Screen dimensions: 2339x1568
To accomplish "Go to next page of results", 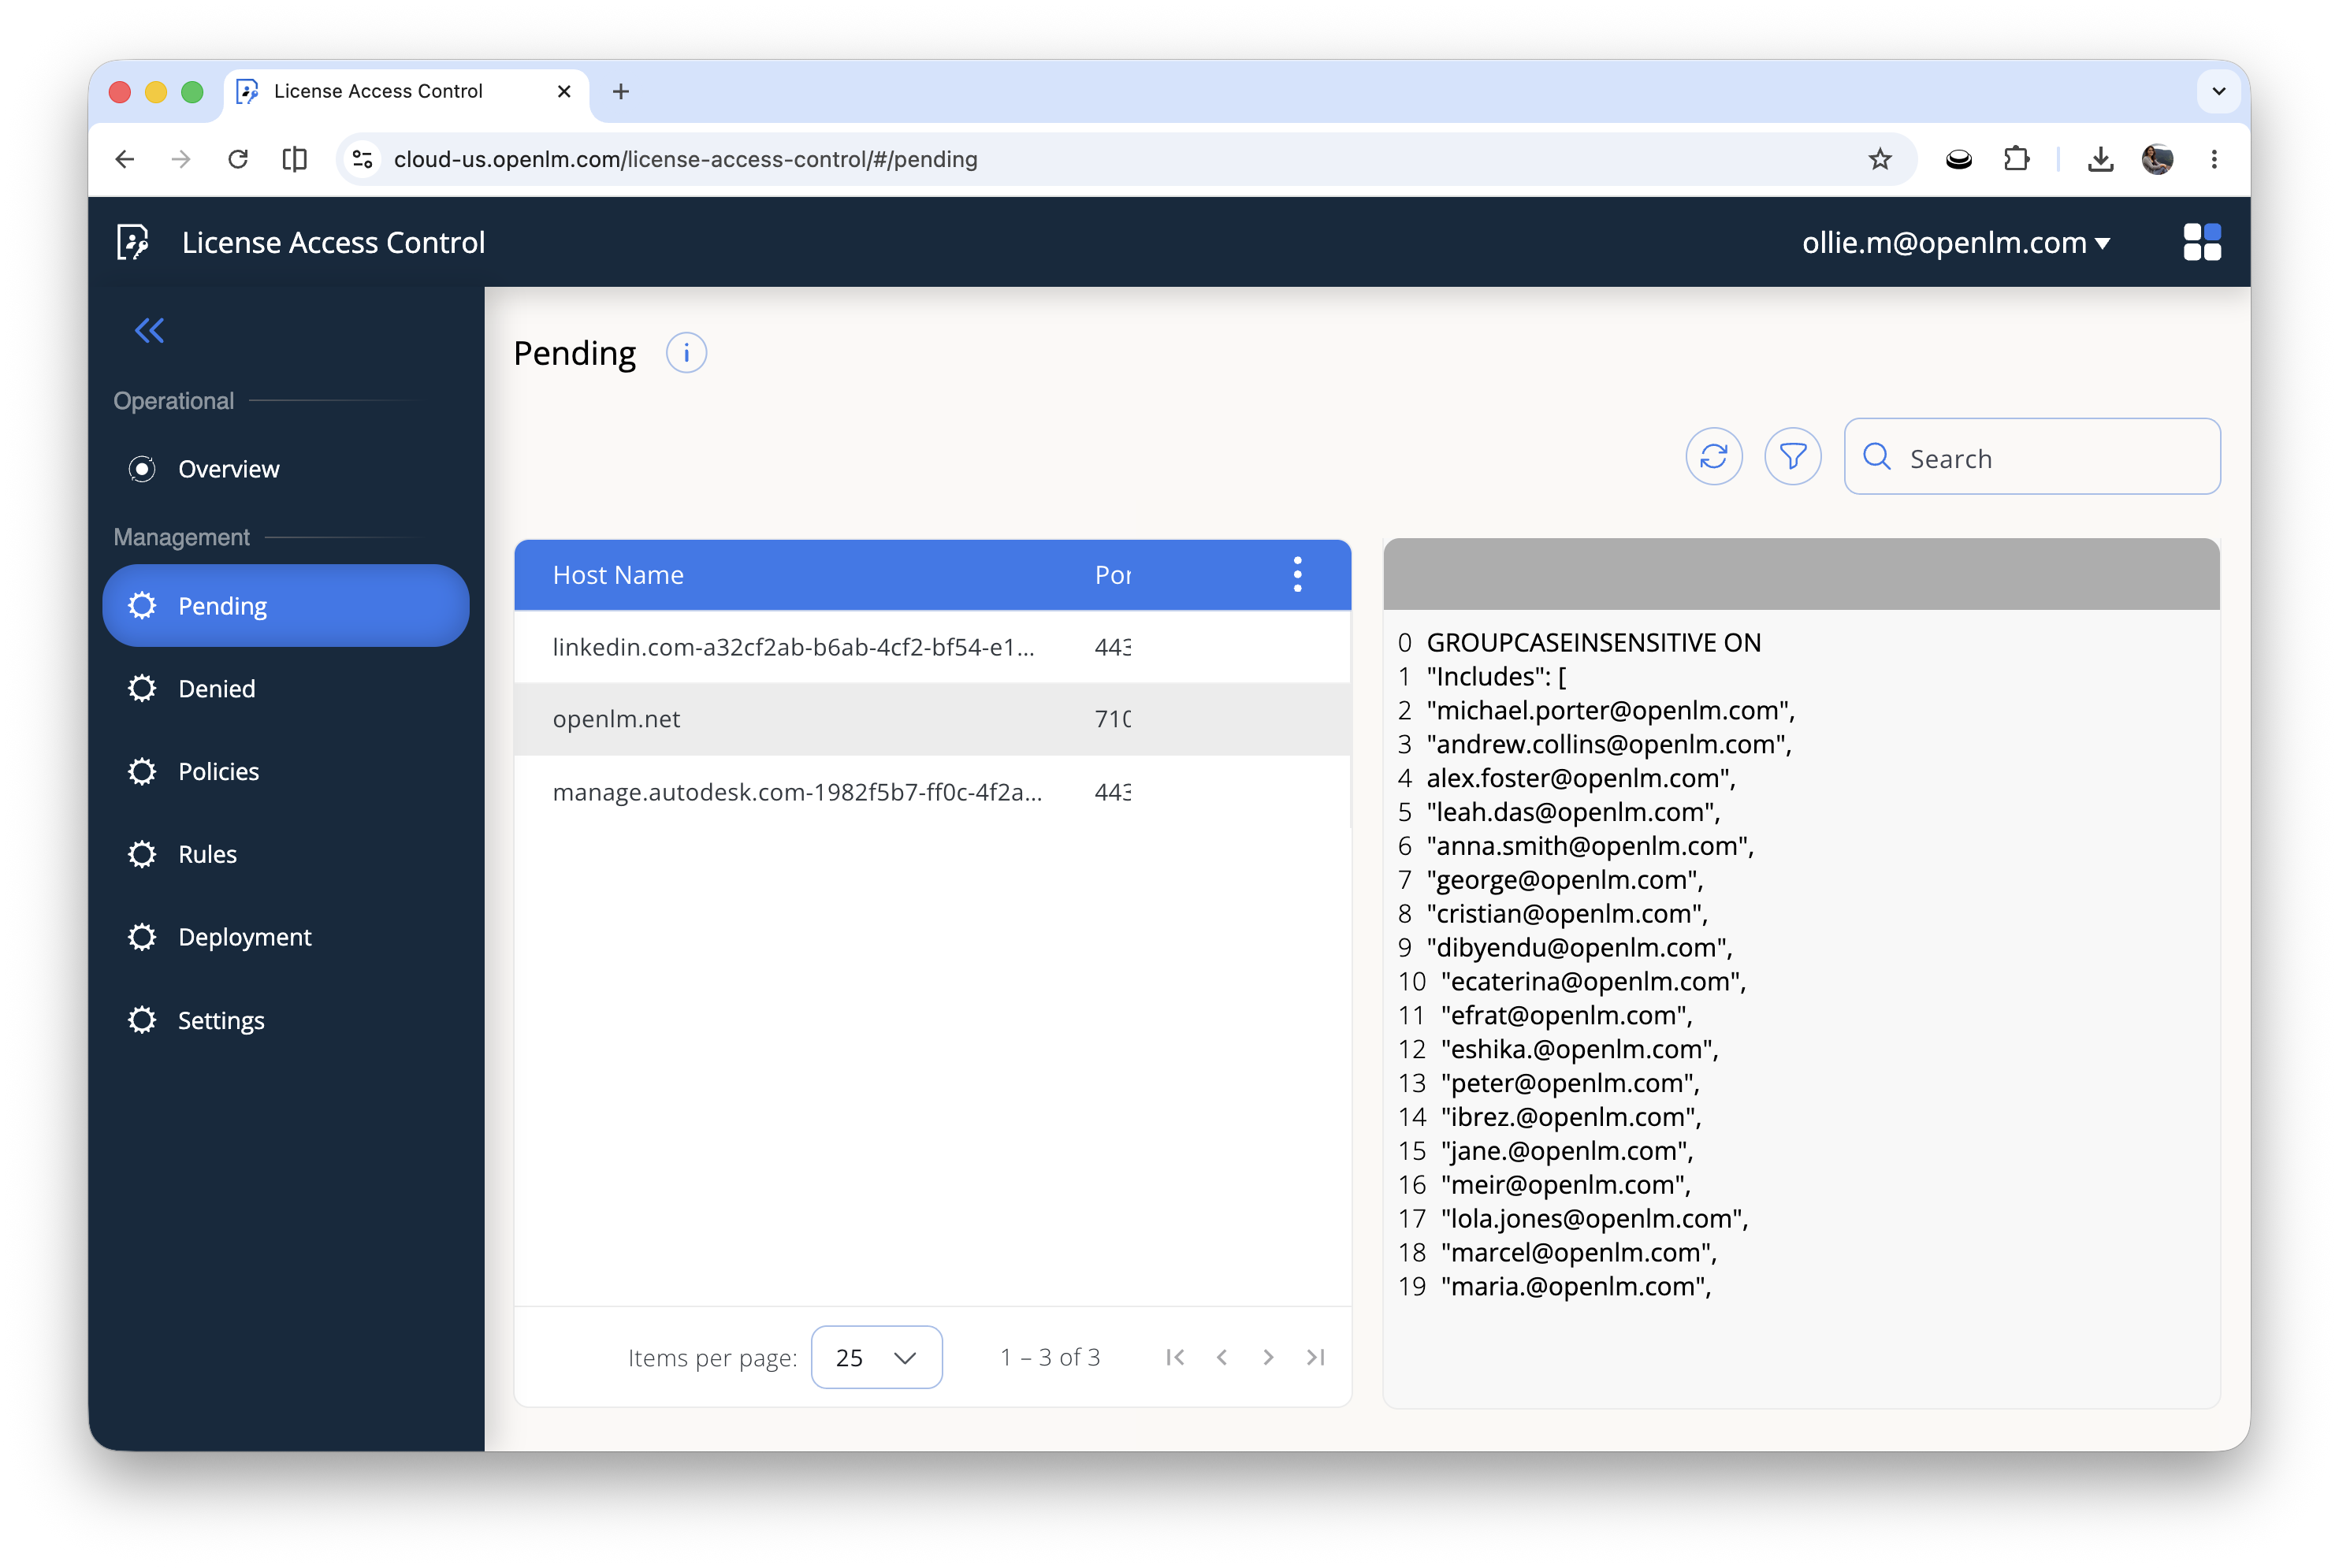I will click(x=1268, y=1357).
